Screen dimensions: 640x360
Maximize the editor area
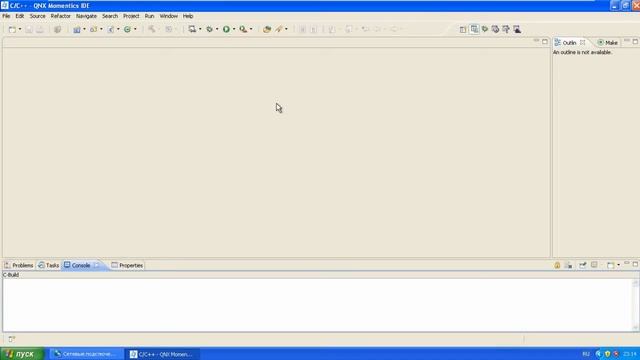[545, 42]
